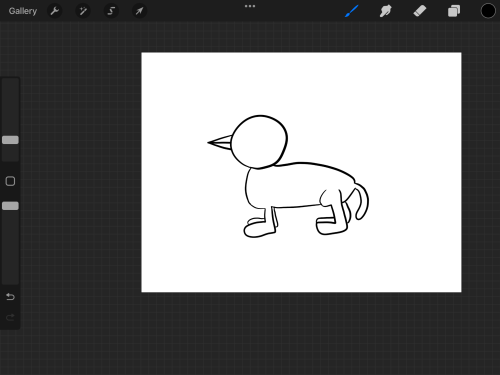Tap the three-dot options at top center
Viewport: 500px width, 375px height.
point(250,6)
